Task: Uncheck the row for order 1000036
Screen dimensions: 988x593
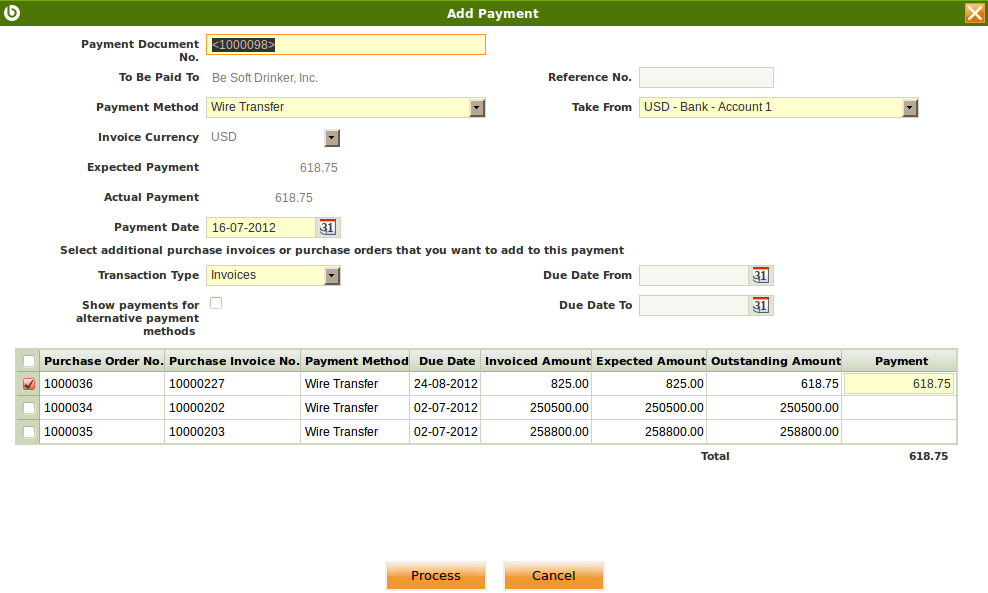Action: click(29, 384)
